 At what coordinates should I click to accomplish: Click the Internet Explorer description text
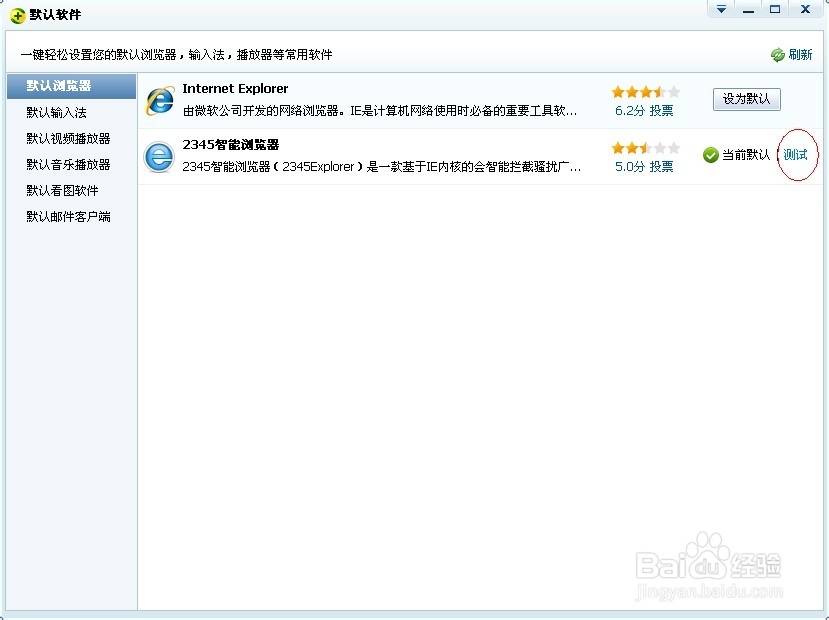click(x=380, y=111)
